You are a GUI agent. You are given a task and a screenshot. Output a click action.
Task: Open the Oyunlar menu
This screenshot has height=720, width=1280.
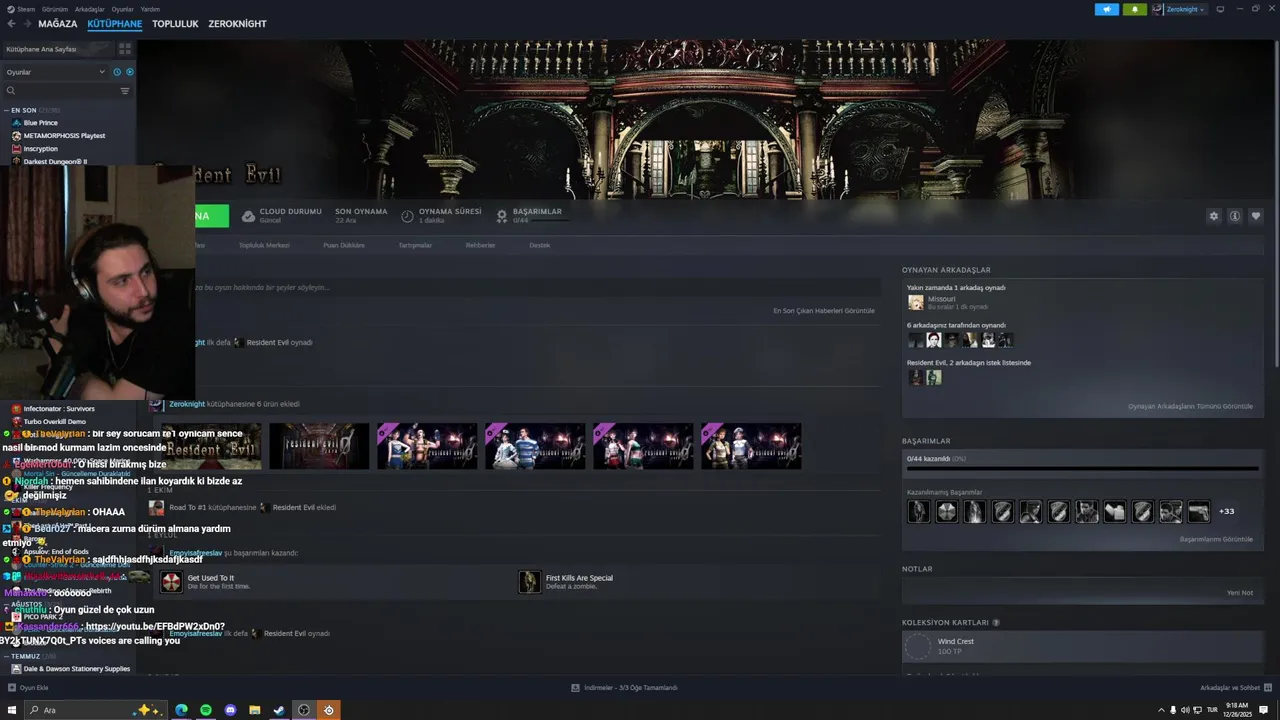coord(122,9)
